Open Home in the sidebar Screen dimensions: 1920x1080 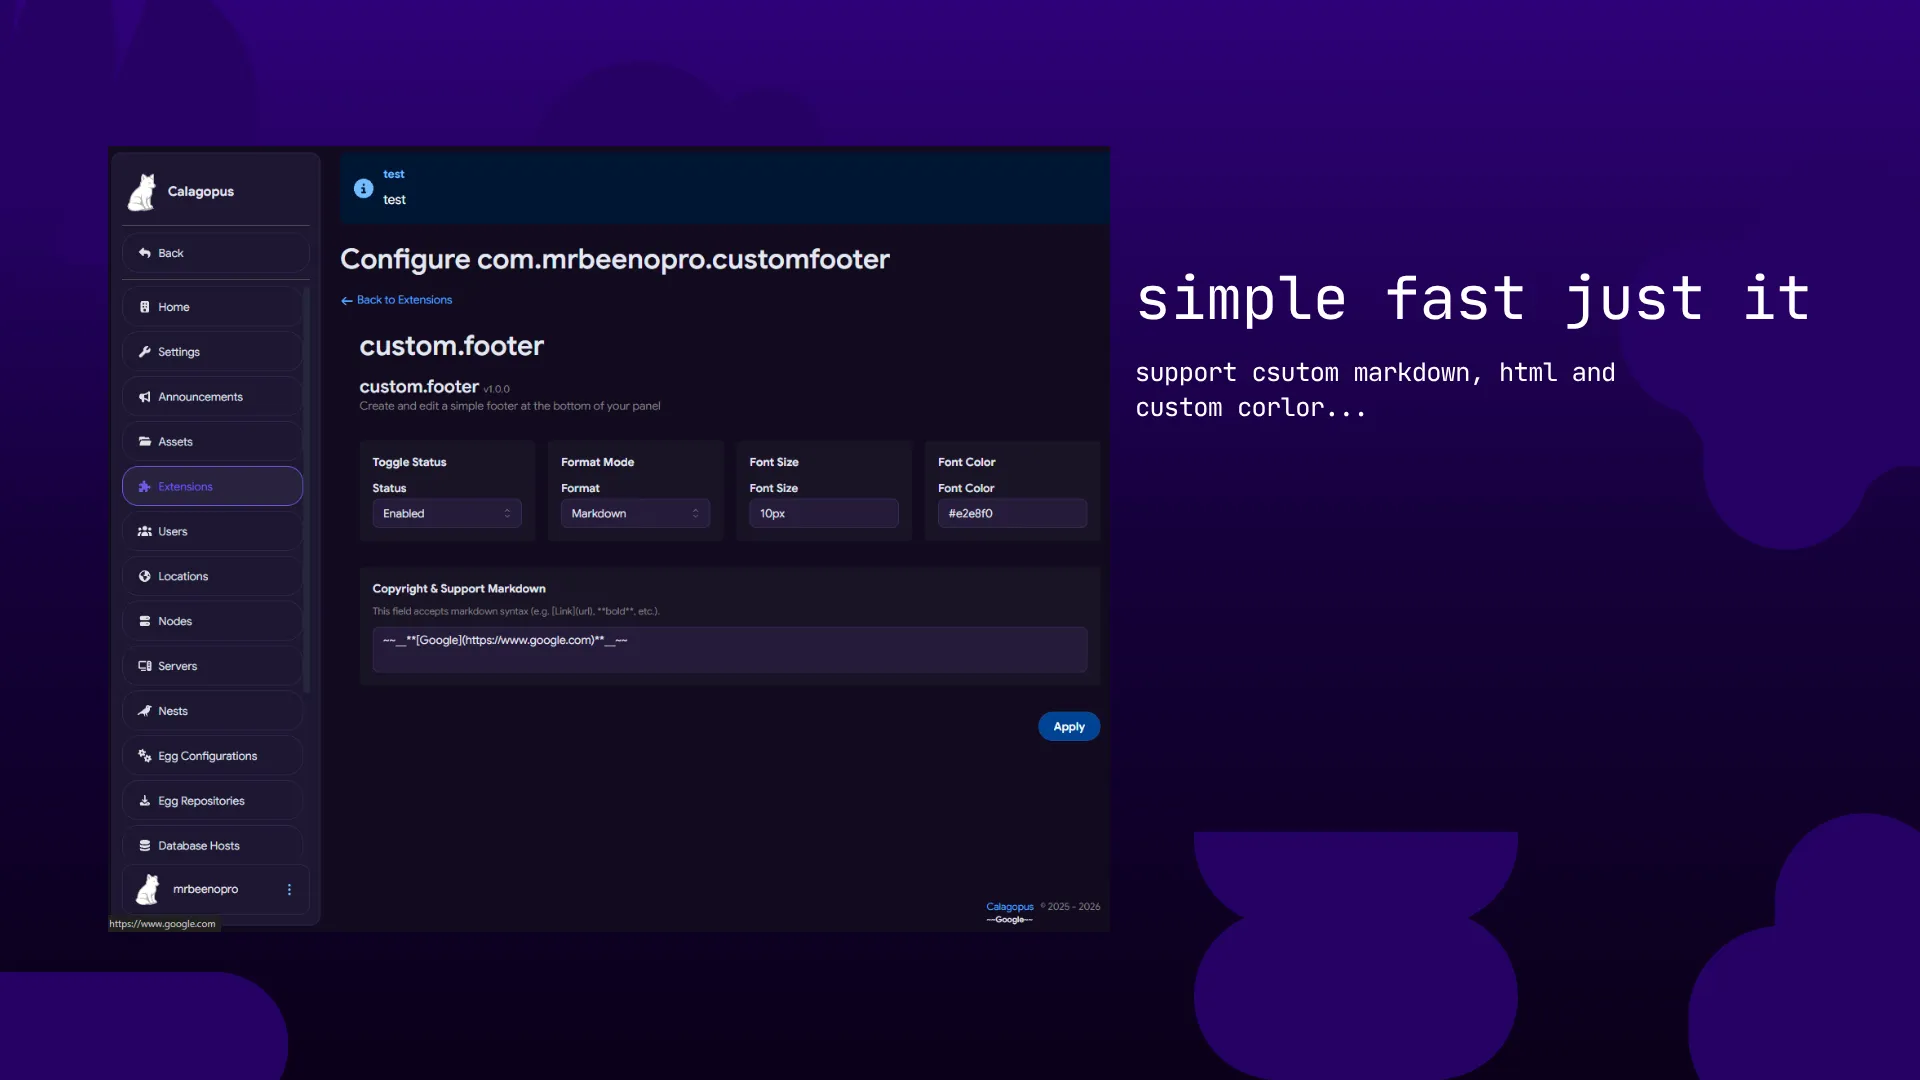click(212, 307)
